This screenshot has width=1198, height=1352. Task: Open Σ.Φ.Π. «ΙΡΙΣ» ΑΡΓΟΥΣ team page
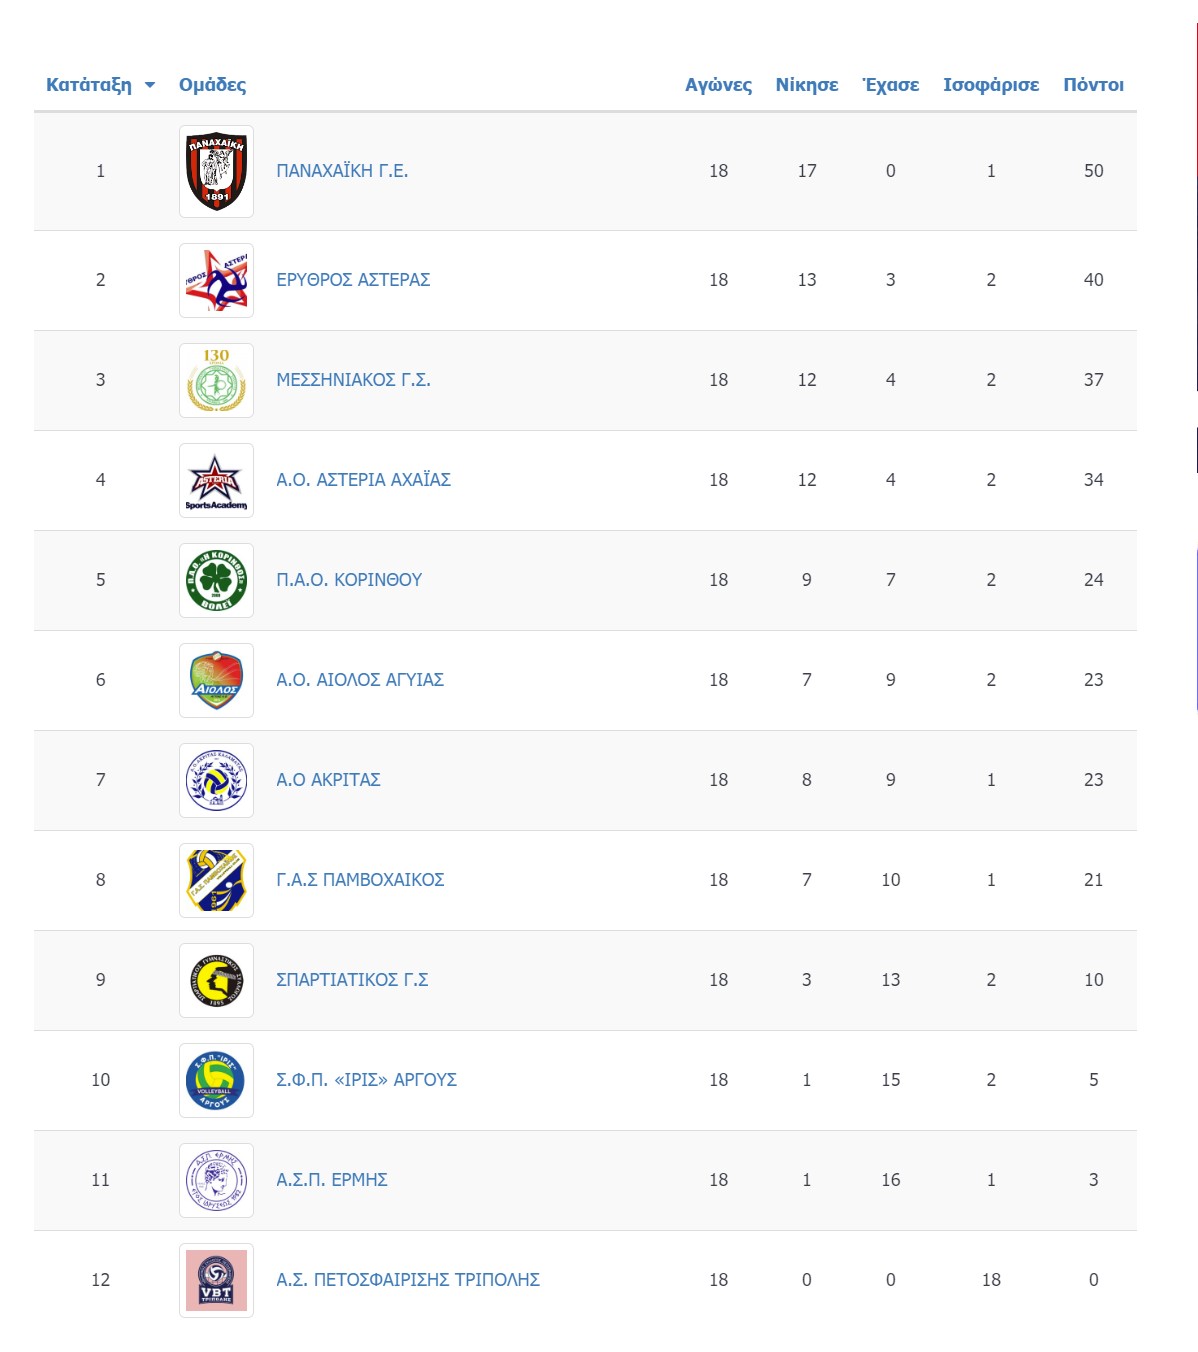point(366,1080)
